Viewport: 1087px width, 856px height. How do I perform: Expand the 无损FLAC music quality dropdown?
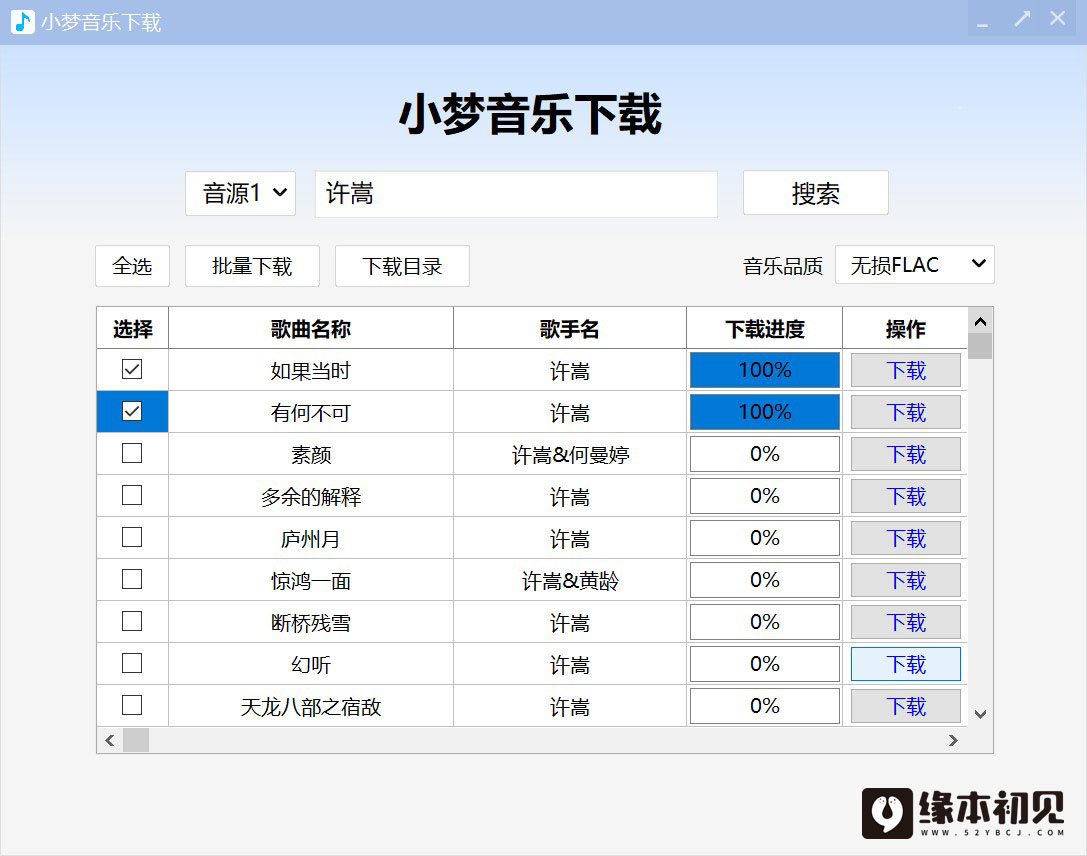914,265
